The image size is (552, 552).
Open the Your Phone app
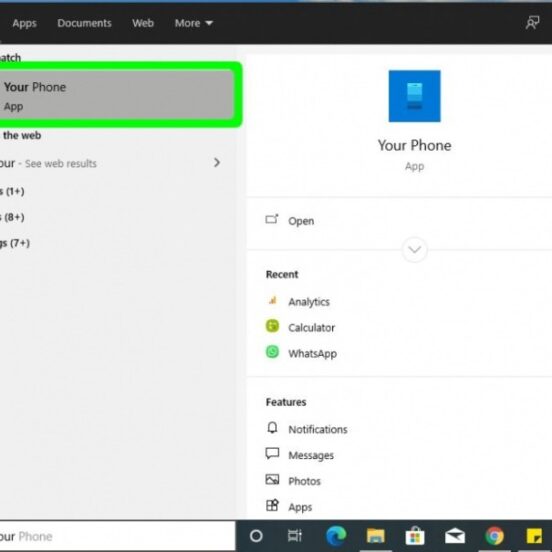301,221
